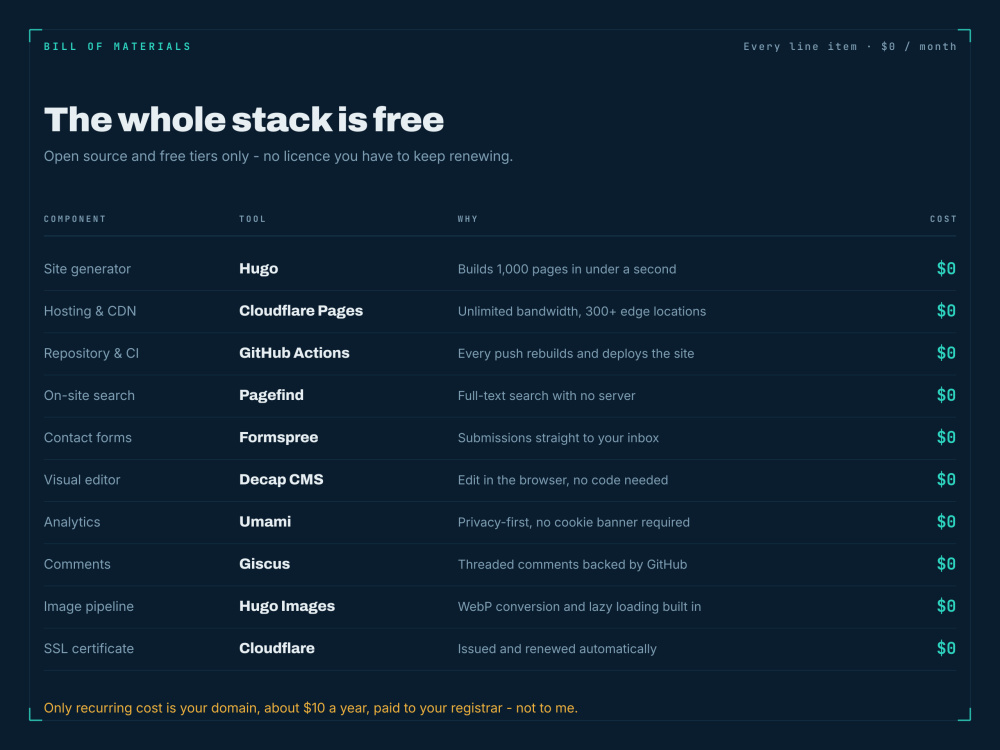Click the orange domain cost footnote
Screen dimensions: 1000x750
coord(311,708)
